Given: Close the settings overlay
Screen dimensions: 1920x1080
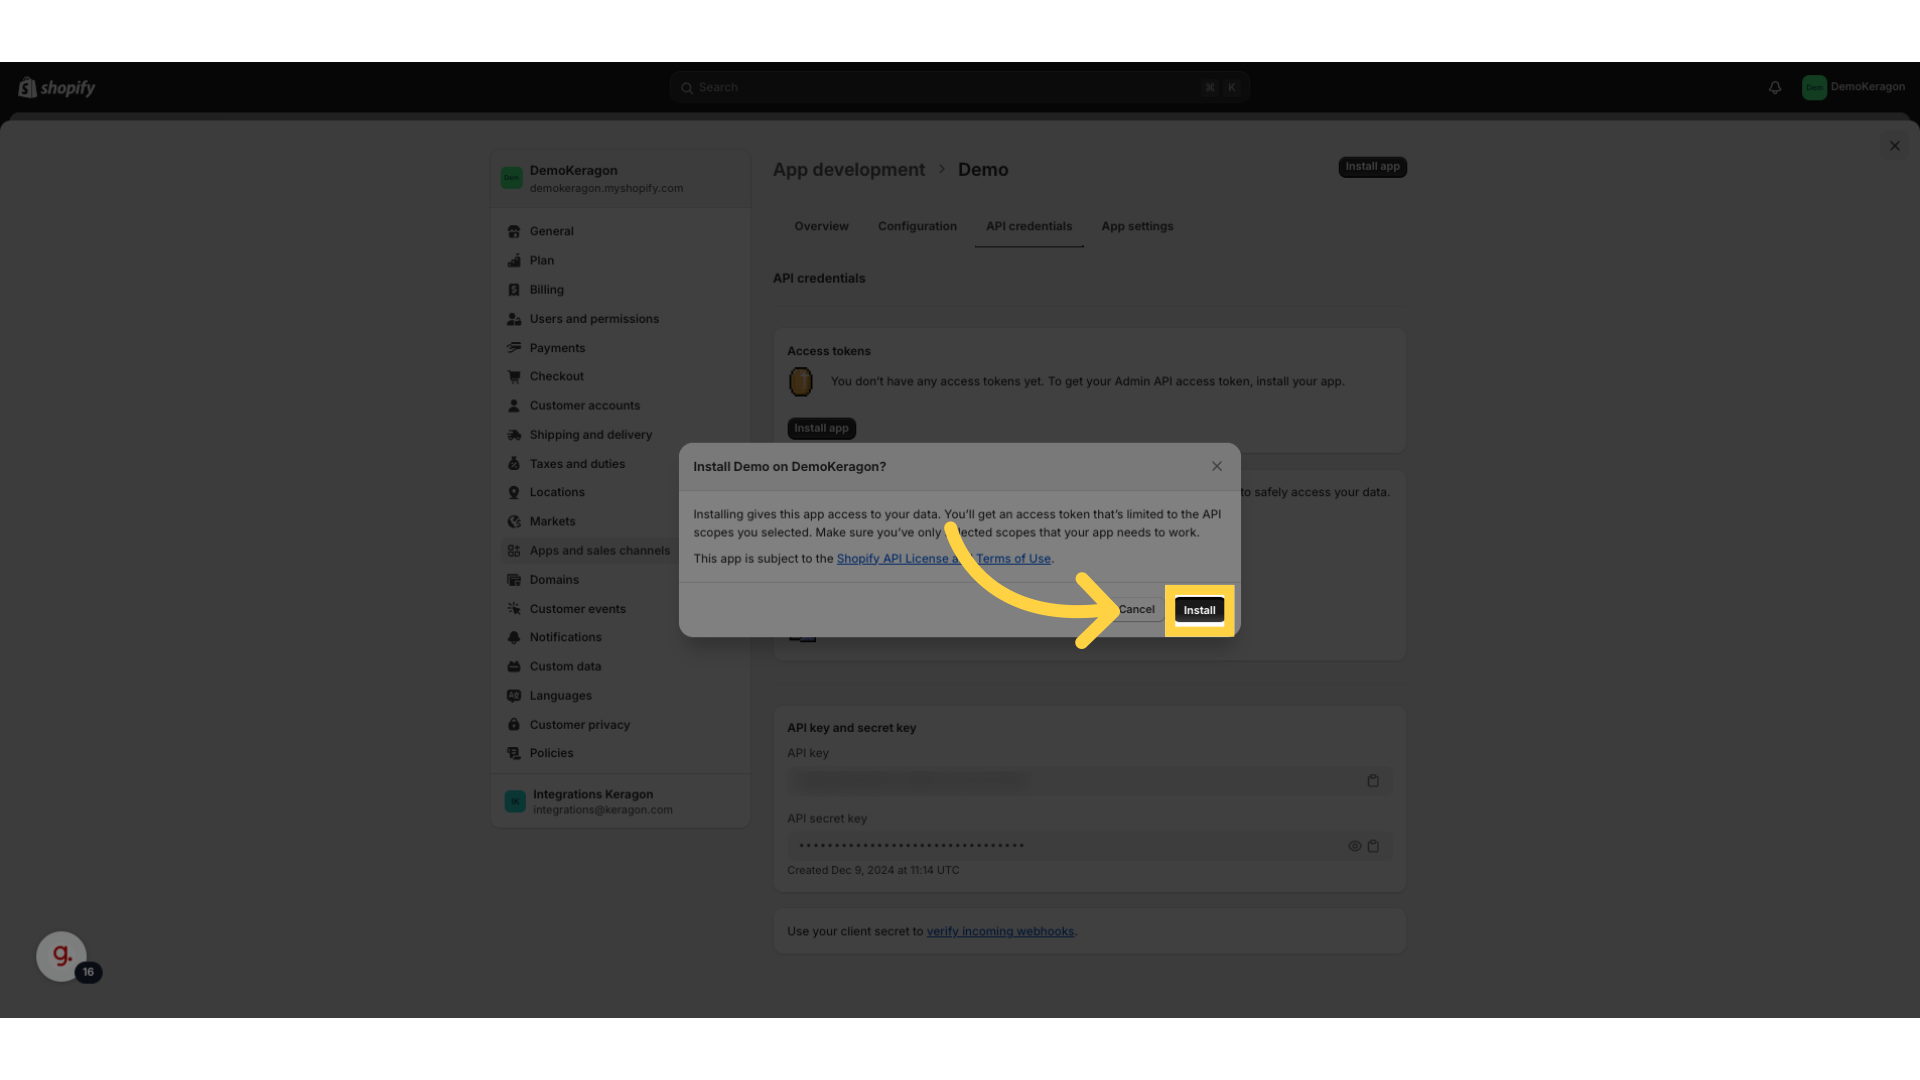Looking at the screenshot, I should (1895, 146).
